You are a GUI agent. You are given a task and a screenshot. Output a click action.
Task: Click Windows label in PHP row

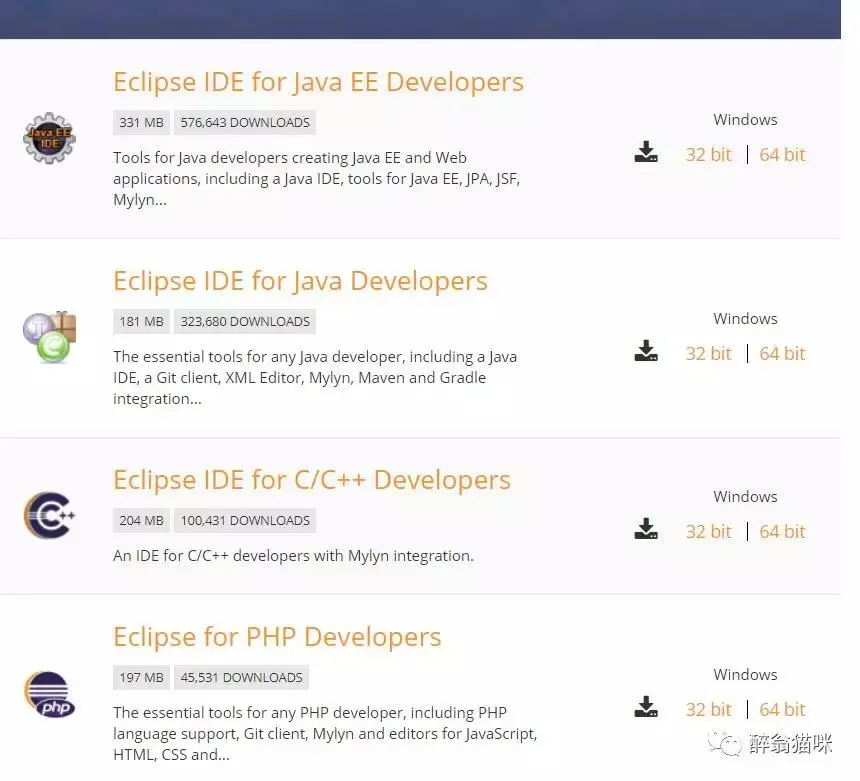(745, 675)
